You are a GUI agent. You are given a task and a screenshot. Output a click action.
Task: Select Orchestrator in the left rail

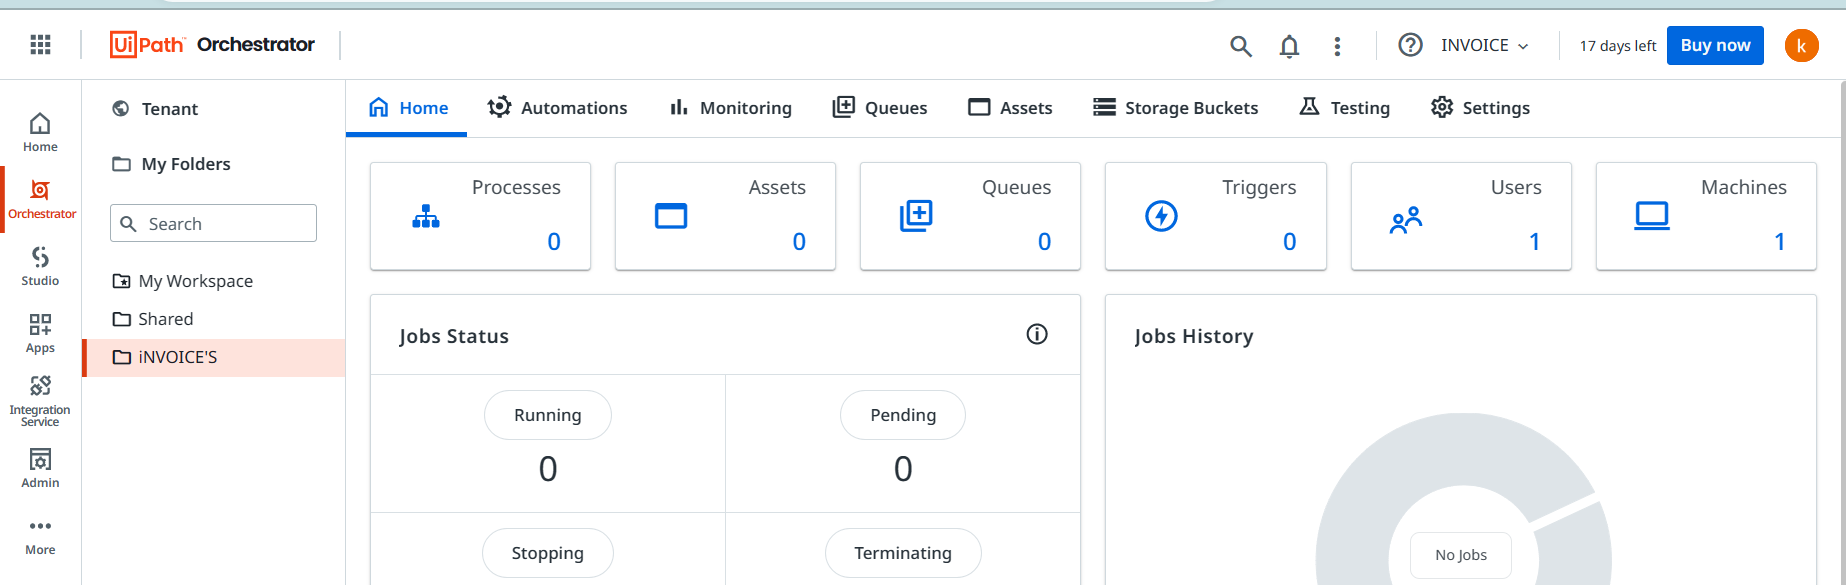[x=42, y=200]
